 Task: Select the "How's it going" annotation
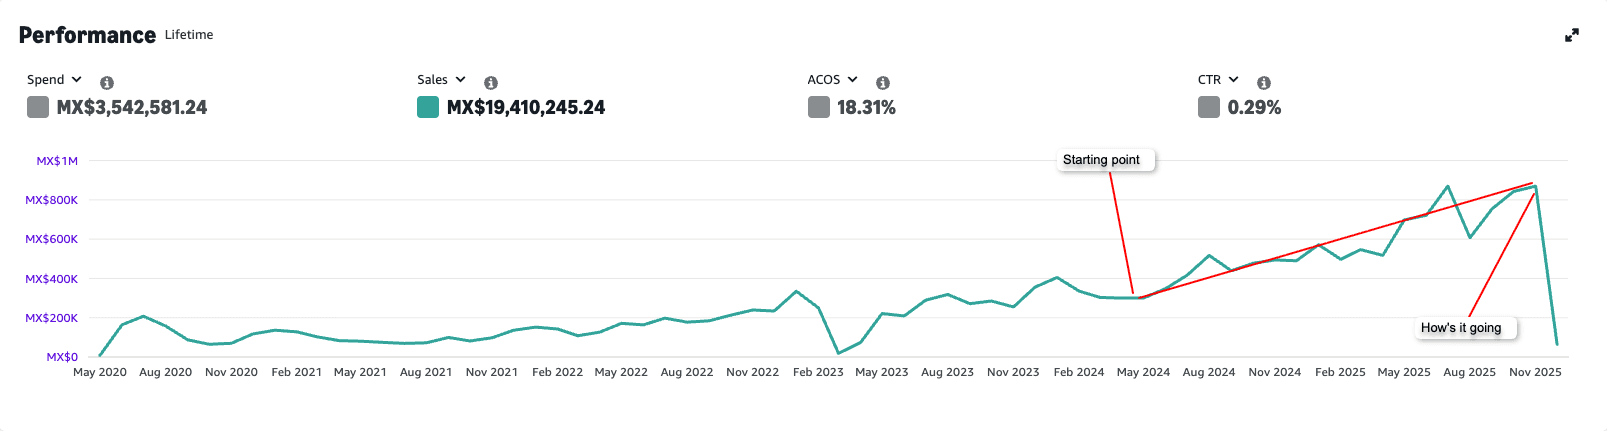pyautogui.click(x=1461, y=328)
